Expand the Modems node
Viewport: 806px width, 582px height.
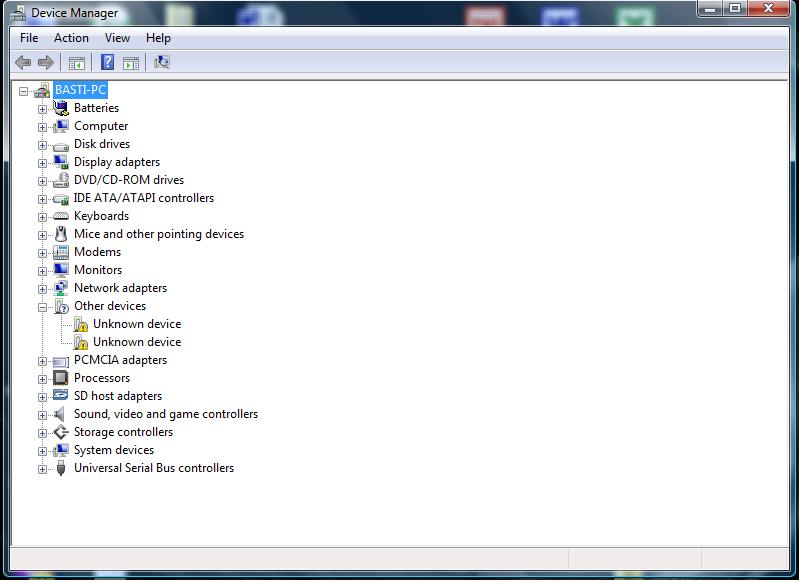click(42, 253)
